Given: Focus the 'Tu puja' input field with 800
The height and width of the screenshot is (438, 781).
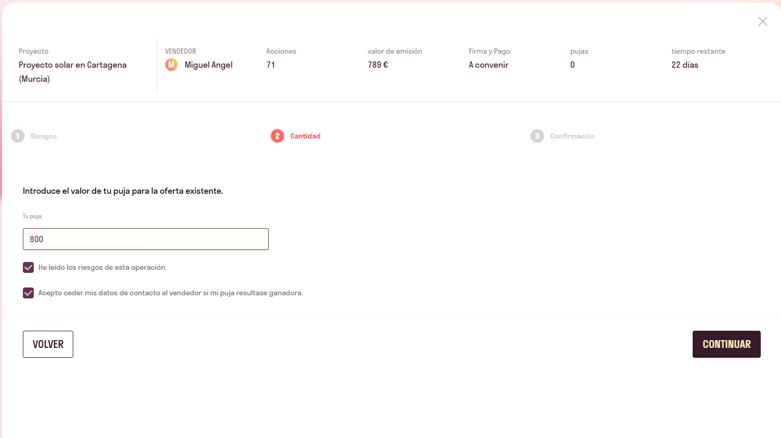Looking at the screenshot, I should [x=145, y=239].
